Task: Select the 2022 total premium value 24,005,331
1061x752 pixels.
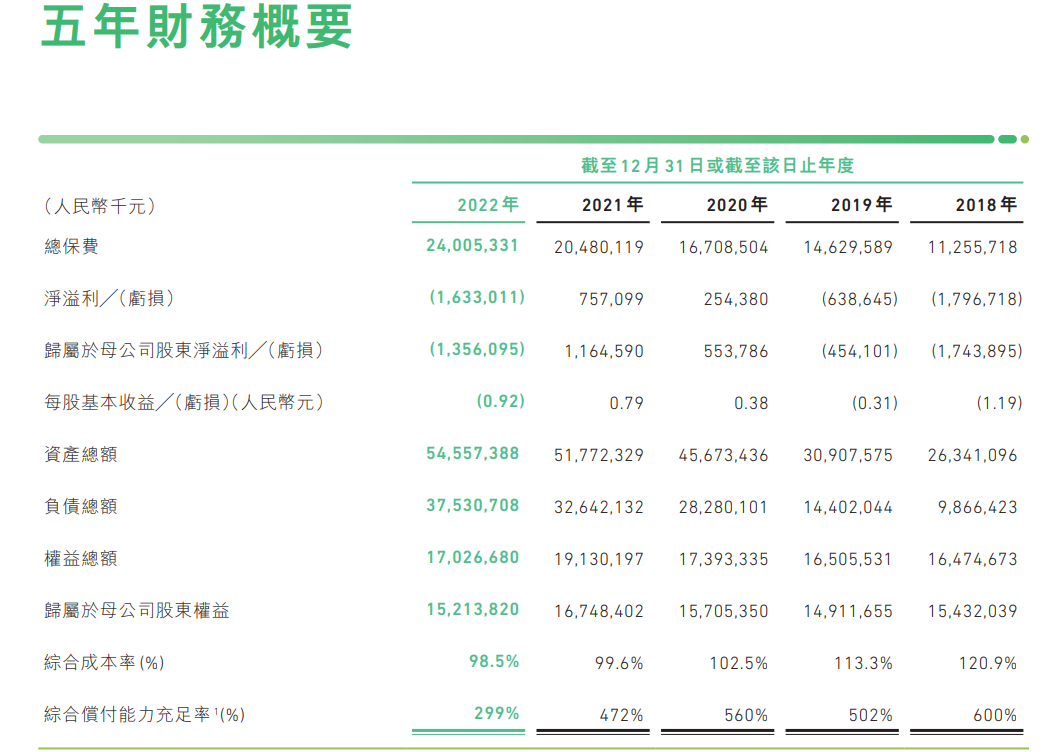Action: click(472, 246)
